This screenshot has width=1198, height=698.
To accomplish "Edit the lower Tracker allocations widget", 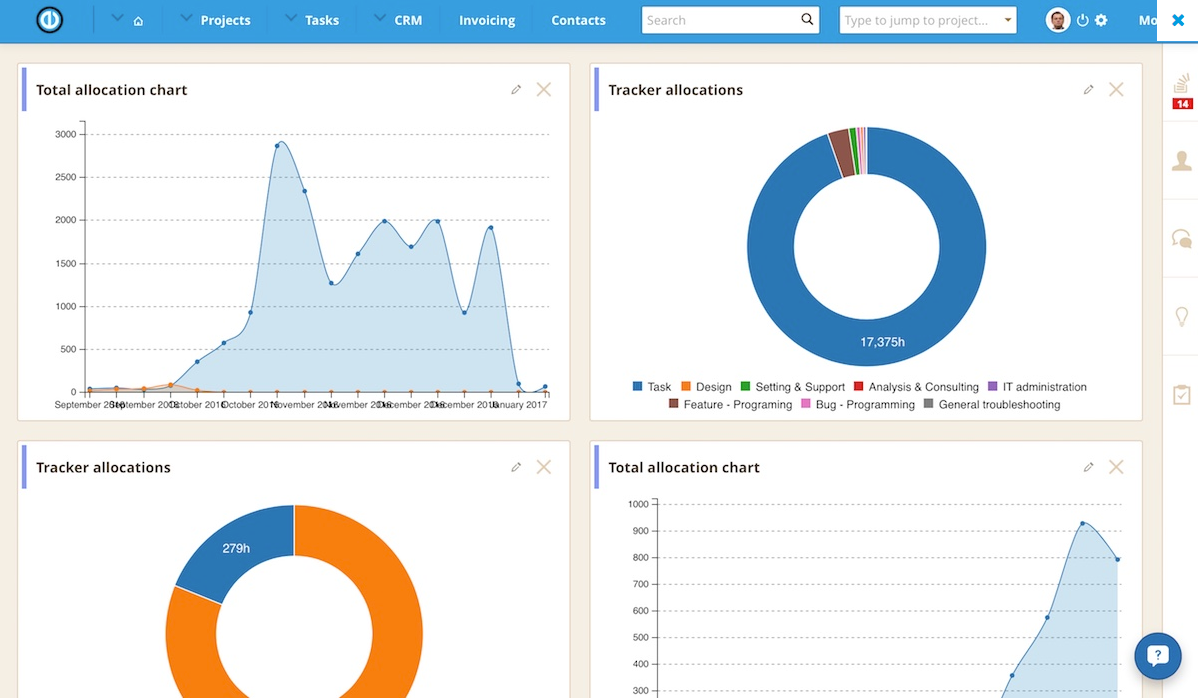I will click(516, 467).
